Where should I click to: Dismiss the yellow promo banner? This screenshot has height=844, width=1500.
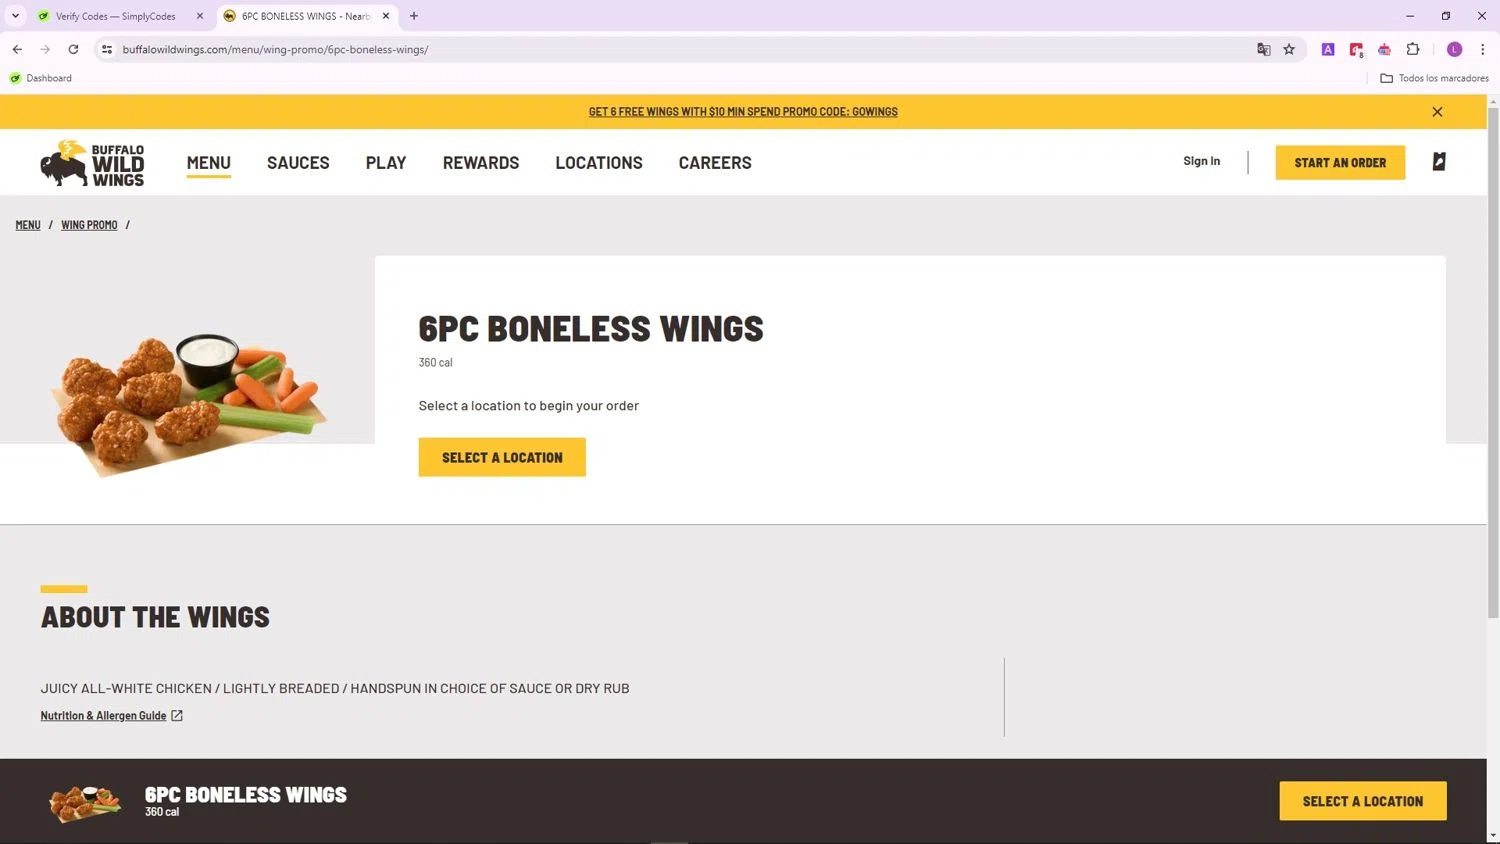[1437, 112]
